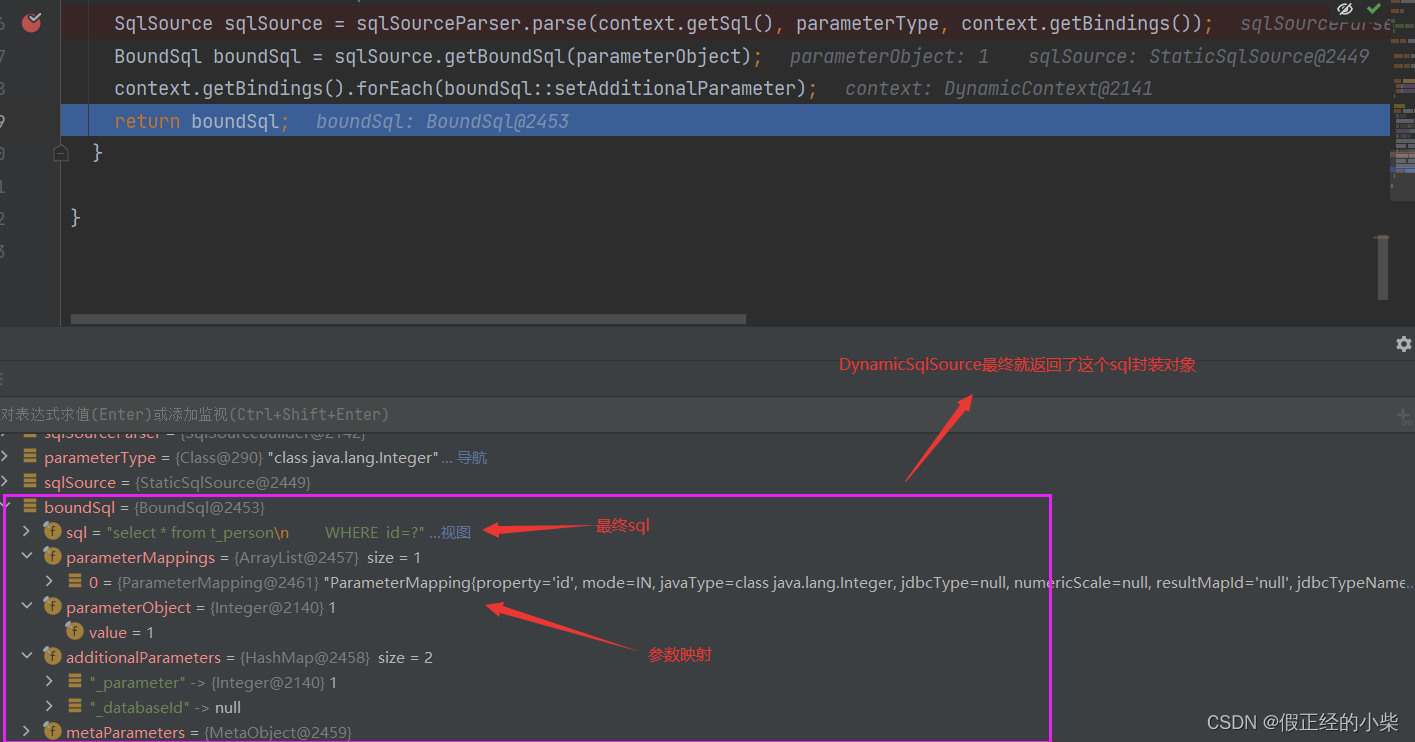The image size is (1415, 742).
Task: Expand the ParameterMapping@2461 element 0
Action: pyautogui.click(x=49, y=582)
